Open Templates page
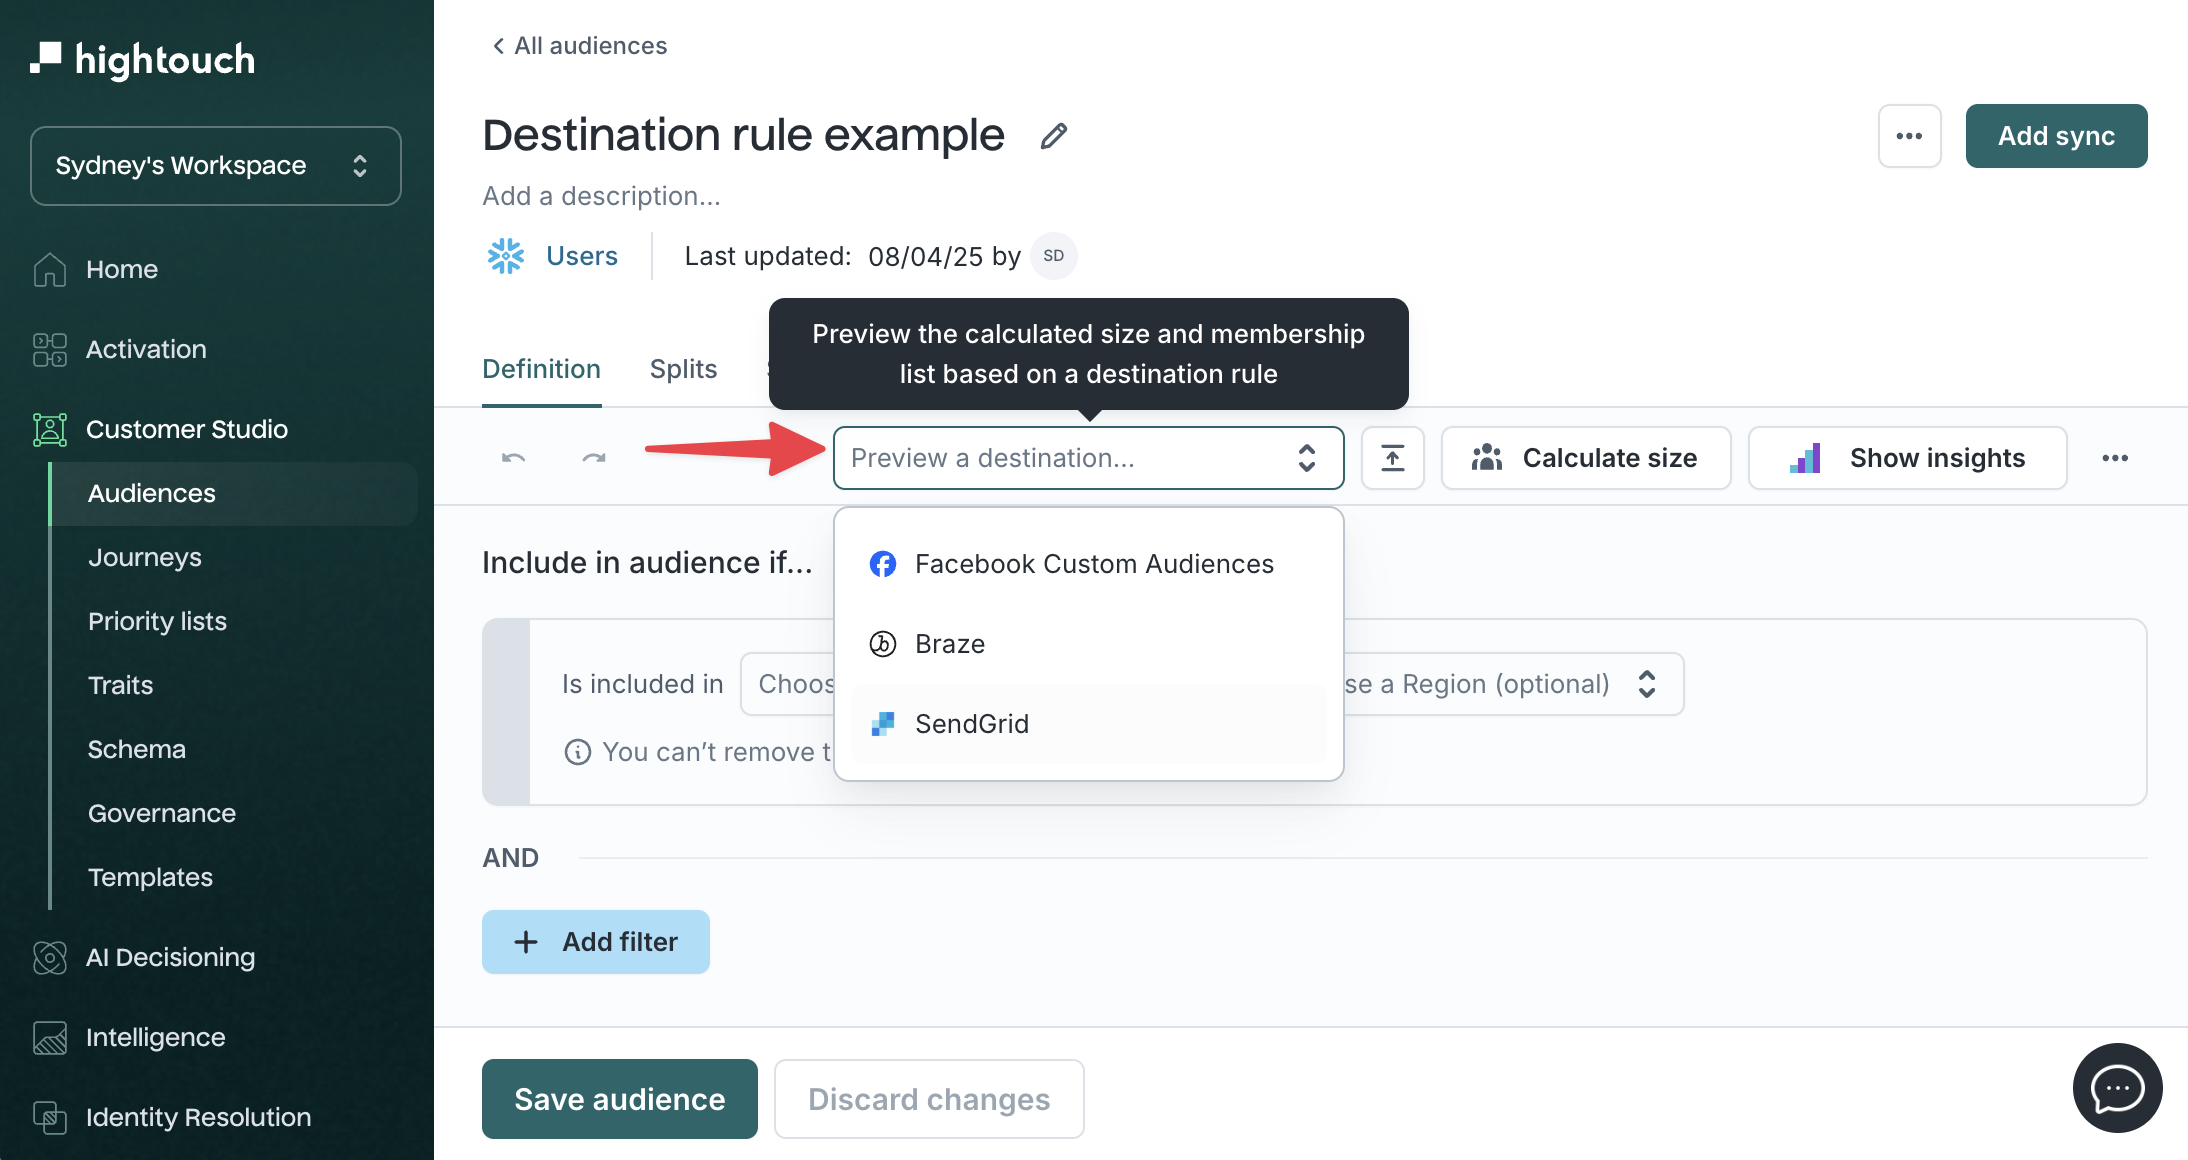The height and width of the screenshot is (1160, 2188). (150, 877)
